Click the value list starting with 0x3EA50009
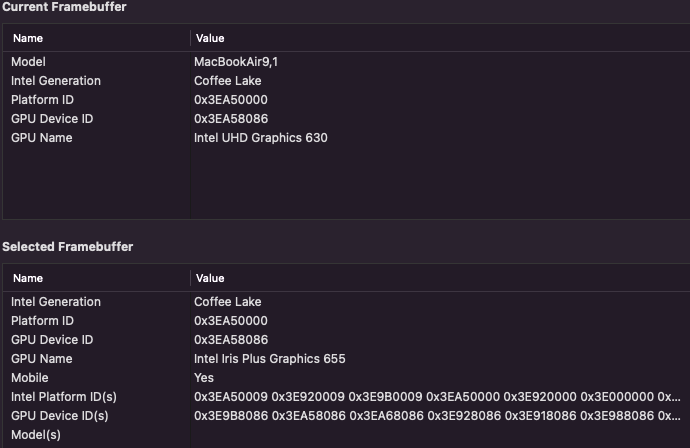Screen dimensions: 690x448 pyautogui.click(x=437, y=397)
